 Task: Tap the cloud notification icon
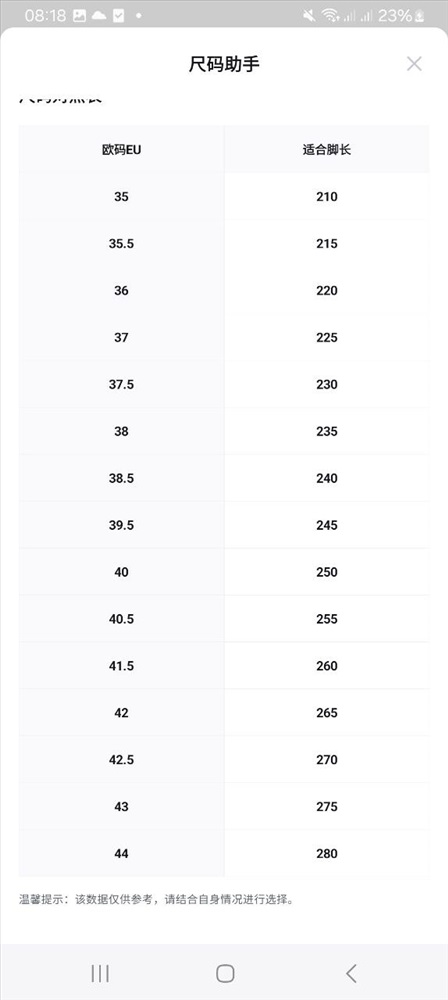pyautogui.click(x=99, y=16)
